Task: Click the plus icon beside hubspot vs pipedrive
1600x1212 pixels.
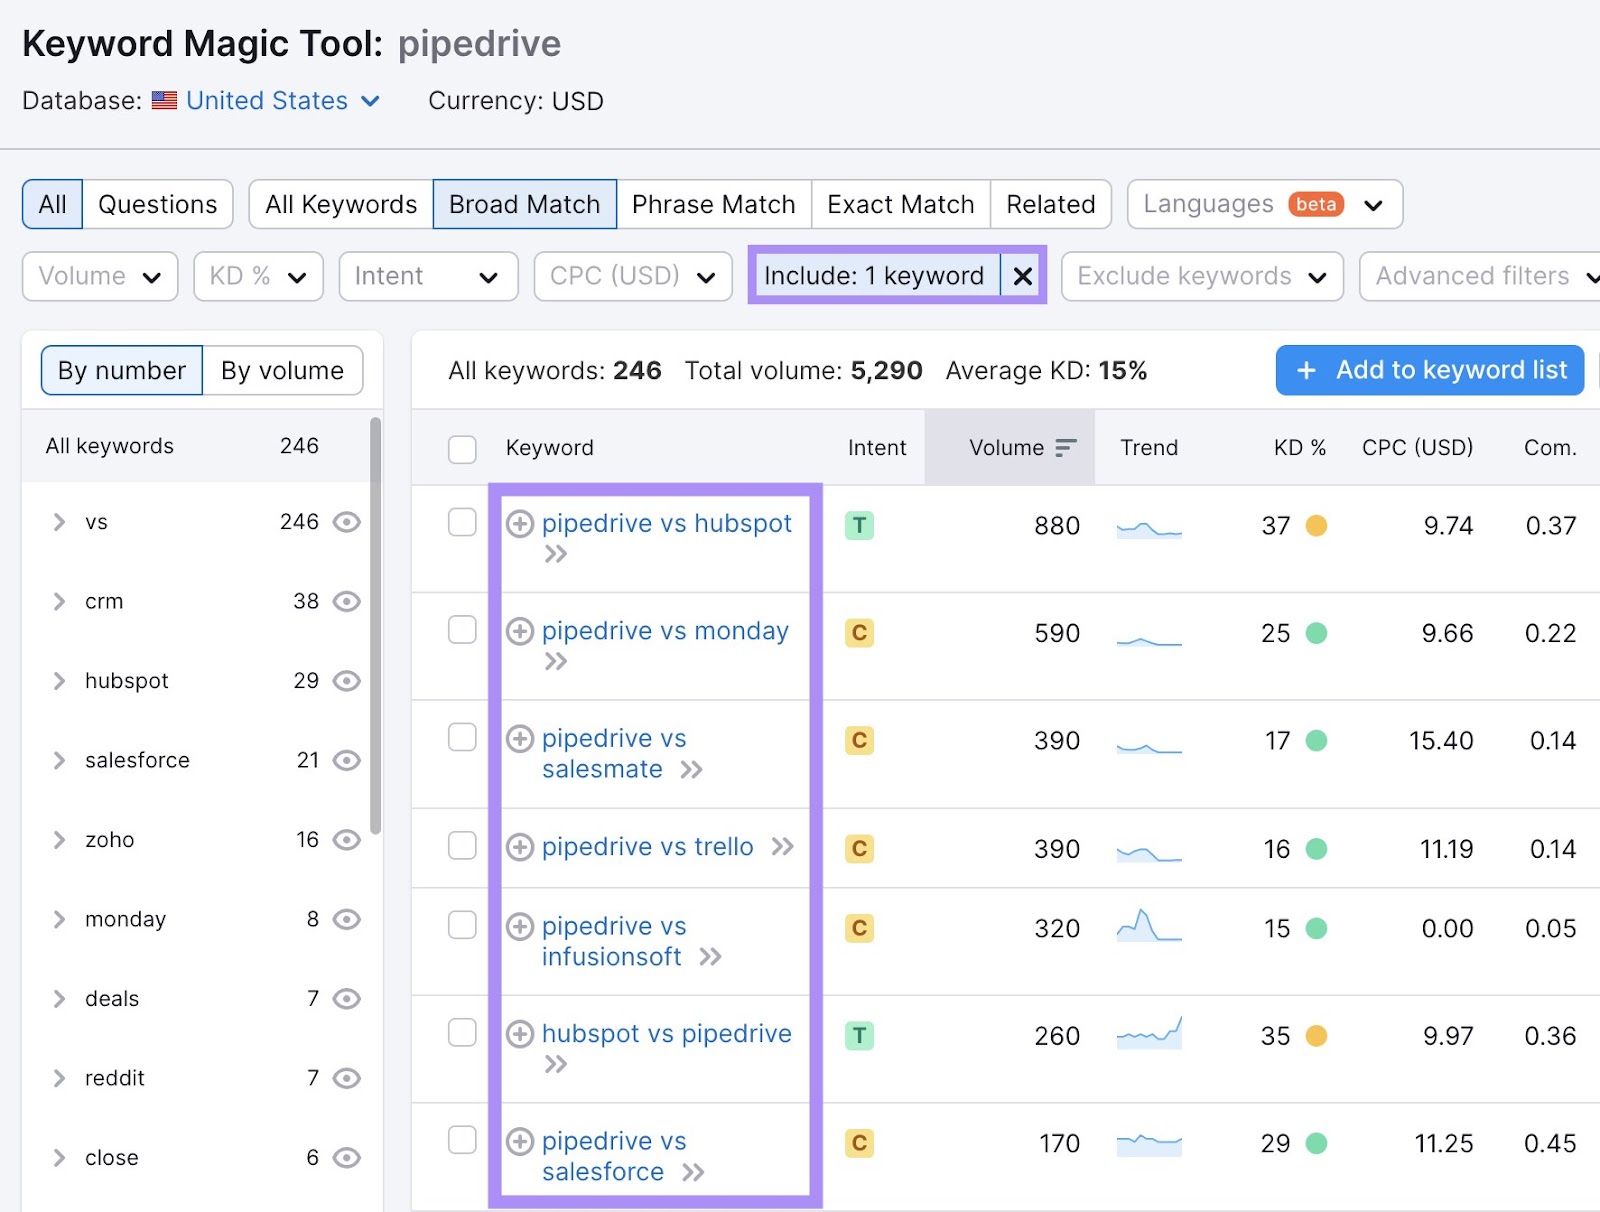Action: coord(519,1034)
